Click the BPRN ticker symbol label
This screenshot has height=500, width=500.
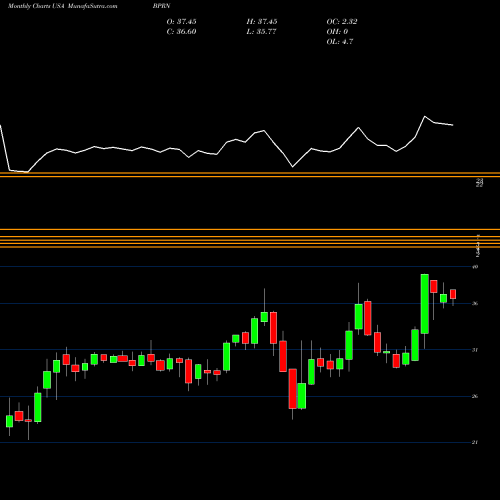pos(162,6)
